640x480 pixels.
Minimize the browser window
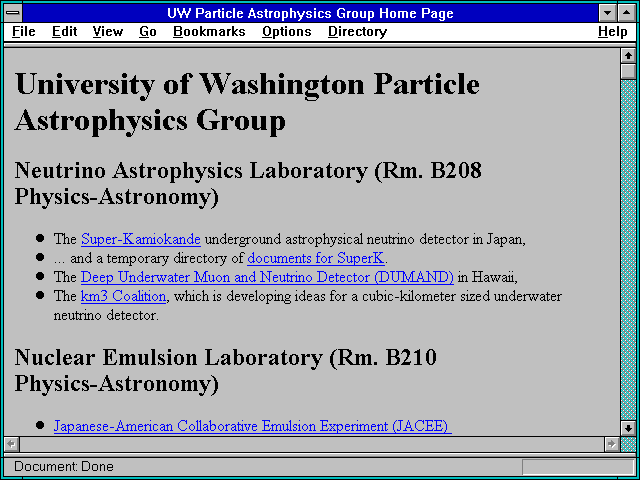[x=607, y=13]
